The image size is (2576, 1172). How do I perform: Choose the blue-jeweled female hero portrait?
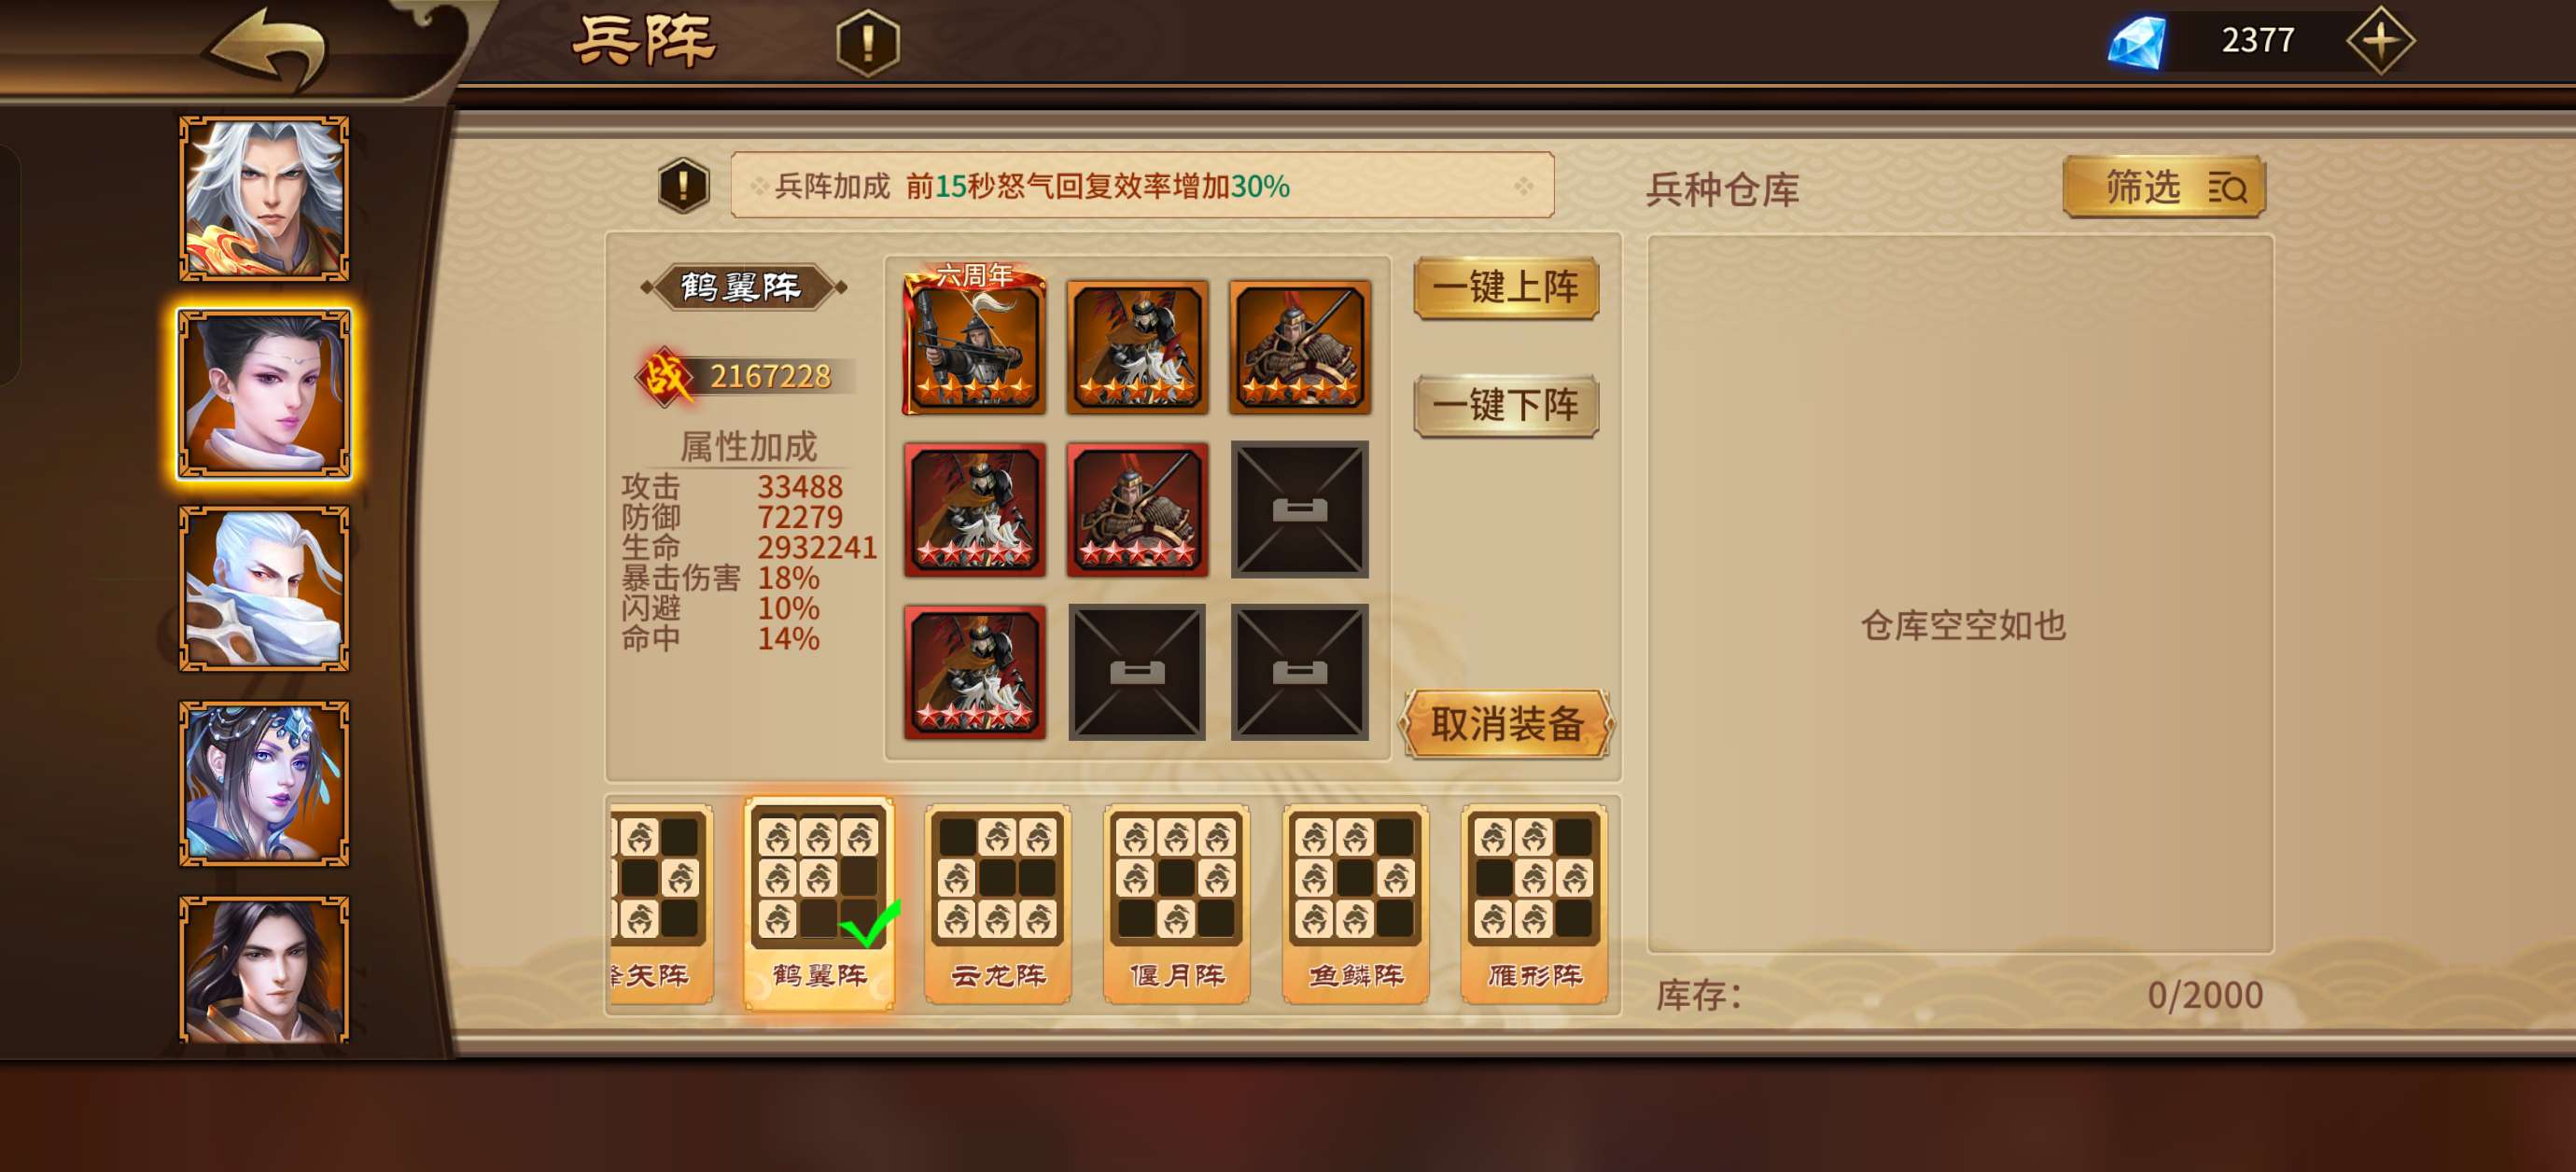[264, 783]
